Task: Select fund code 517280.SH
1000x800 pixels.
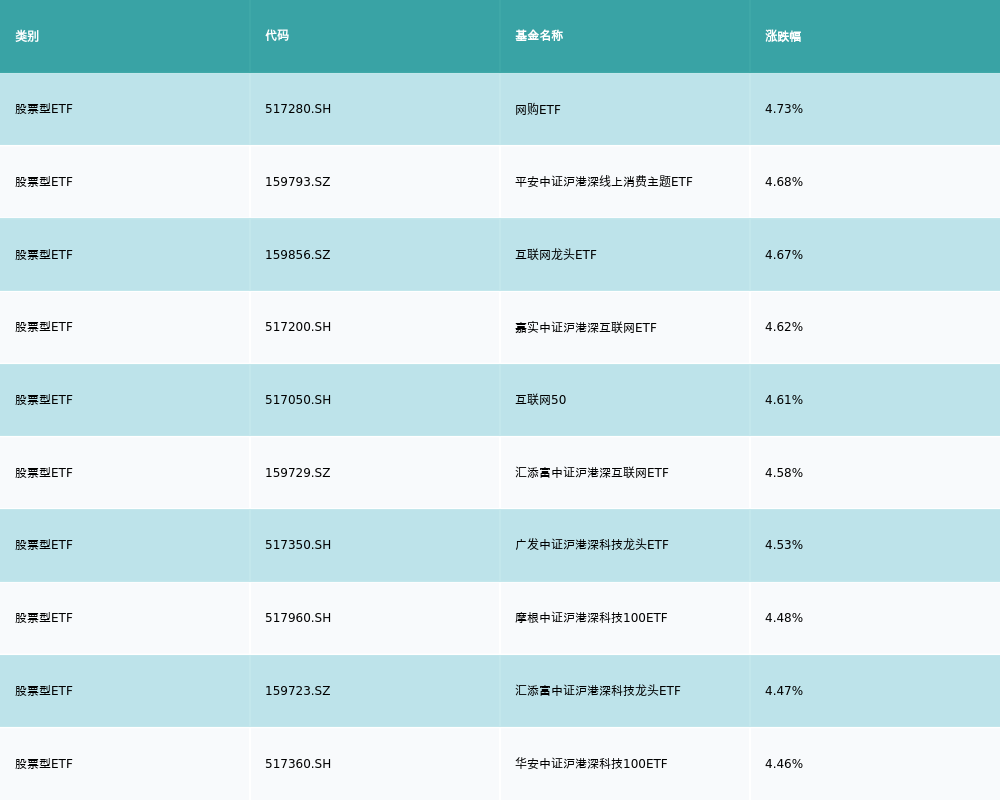Action: (x=298, y=109)
